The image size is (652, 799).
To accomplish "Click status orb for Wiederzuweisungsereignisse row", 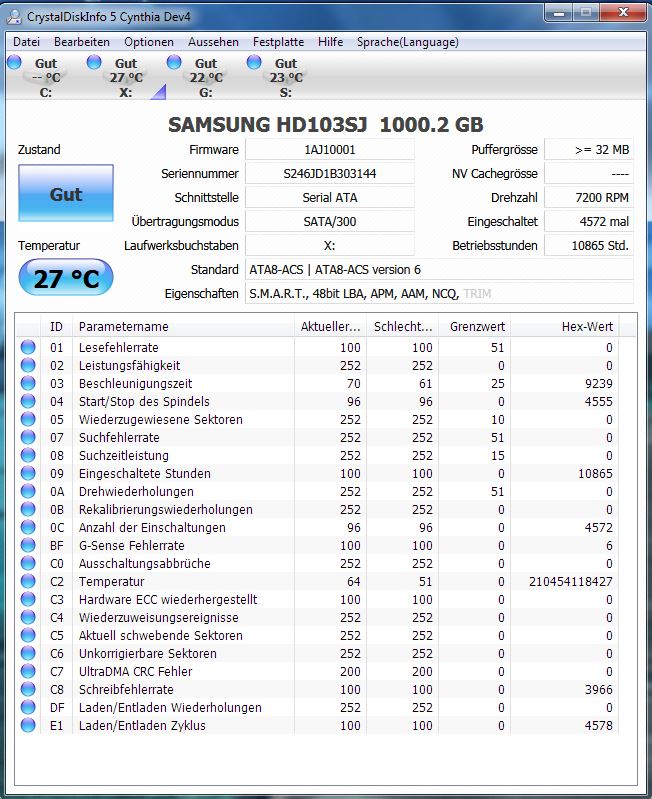I will tap(28, 617).
